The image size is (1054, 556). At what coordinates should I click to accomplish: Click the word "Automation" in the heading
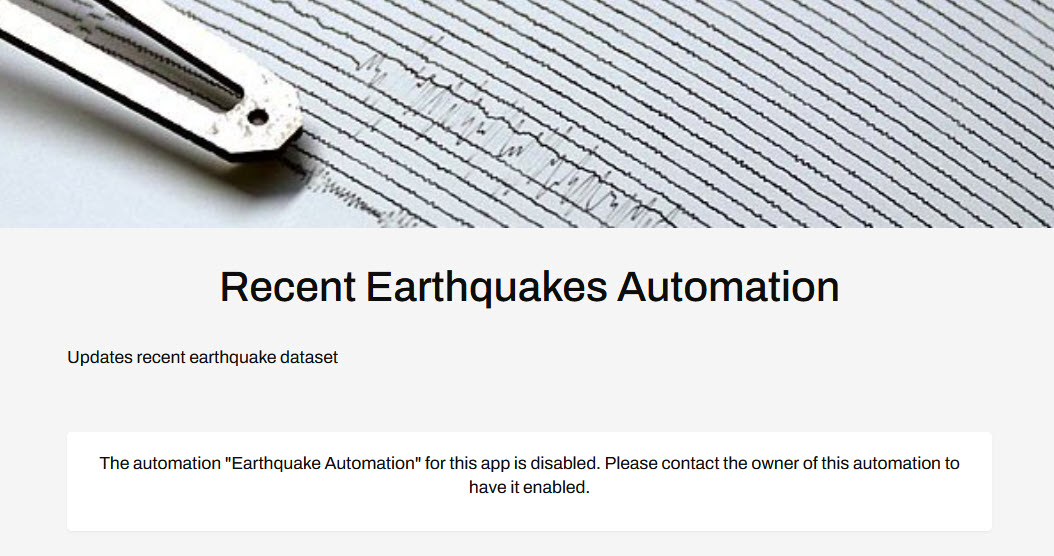pyautogui.click(x=728, y=287)
